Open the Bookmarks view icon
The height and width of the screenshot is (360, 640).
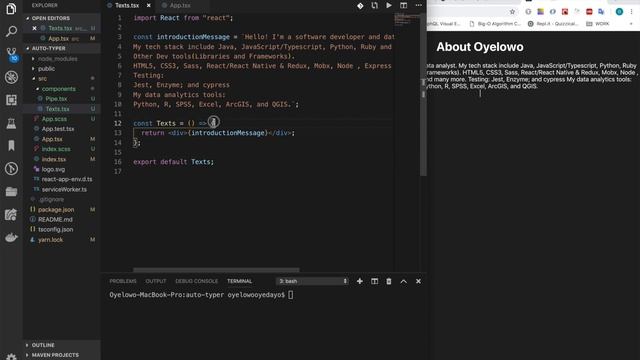pos(11,146)
